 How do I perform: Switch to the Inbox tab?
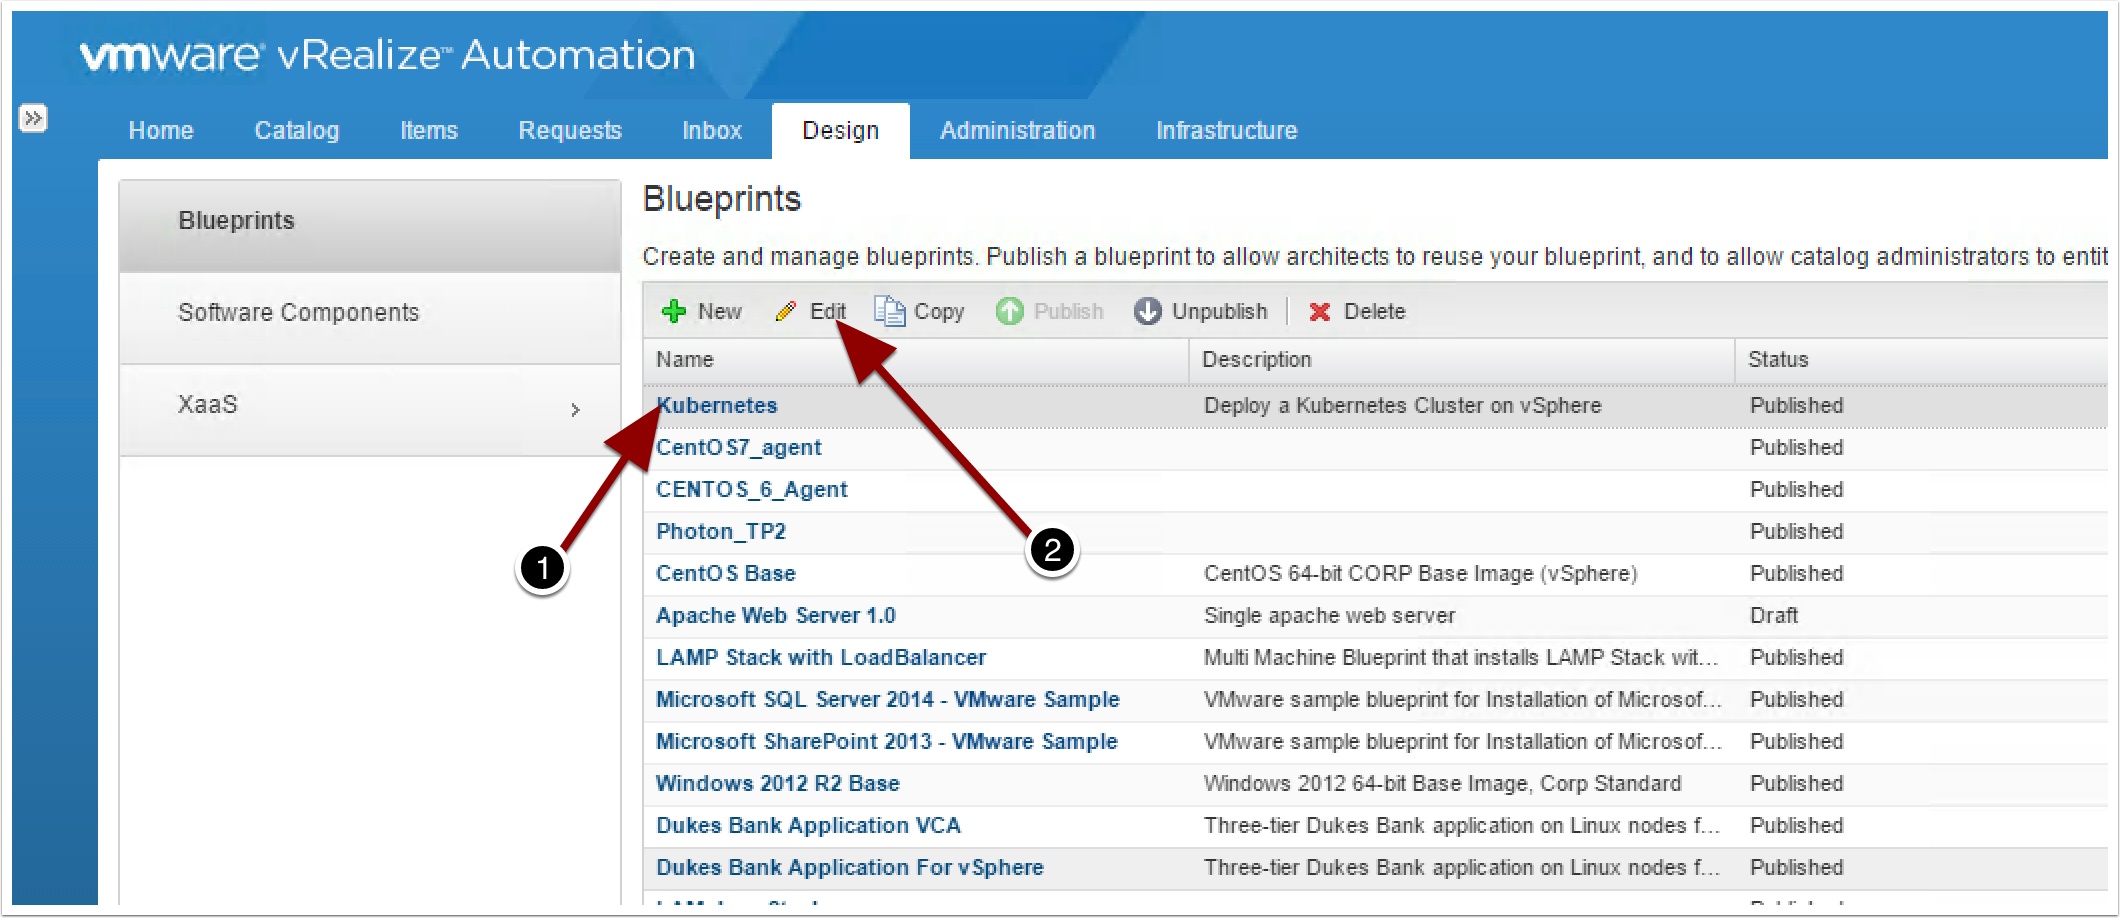[712, 131]
